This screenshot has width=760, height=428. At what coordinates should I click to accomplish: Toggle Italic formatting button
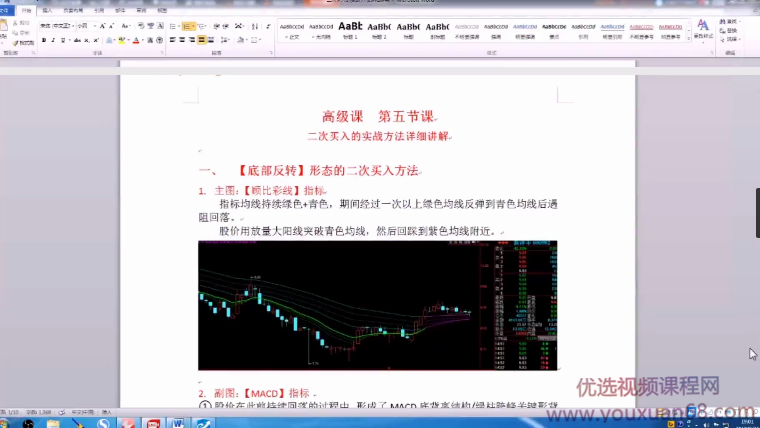pyautogui.click(x=53, y=40)
